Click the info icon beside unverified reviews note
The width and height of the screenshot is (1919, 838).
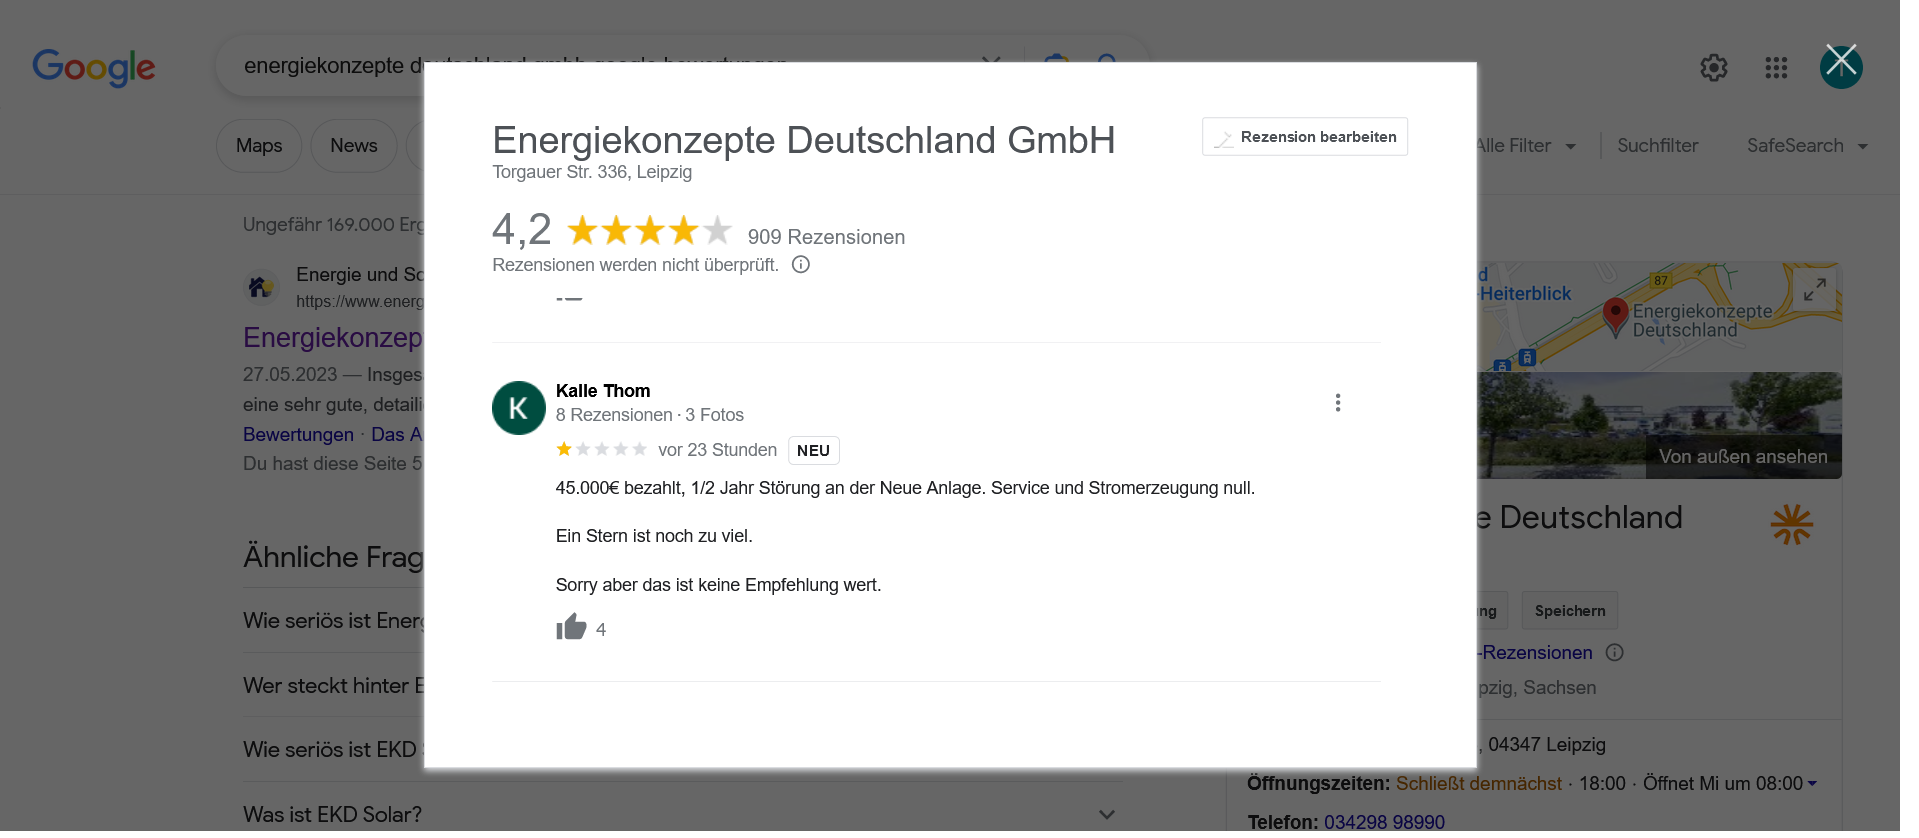[x=800, y=265]
